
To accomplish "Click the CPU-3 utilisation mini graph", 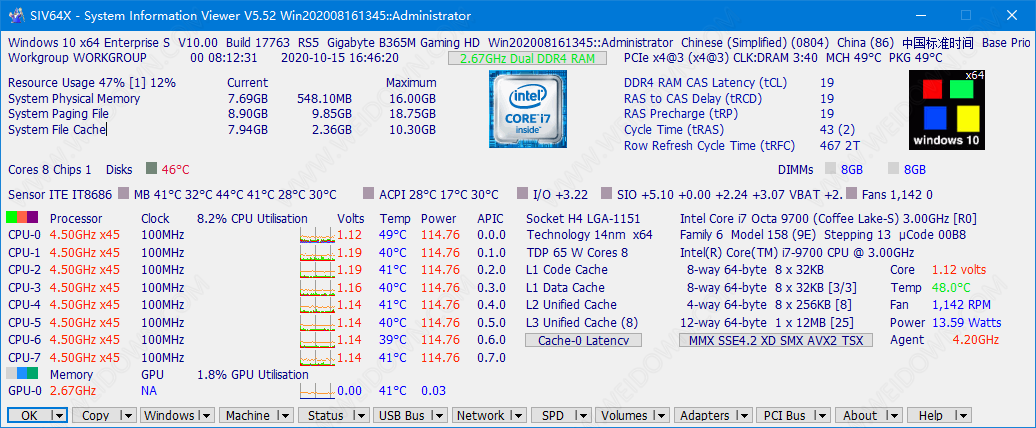I will tap(316, 287).
